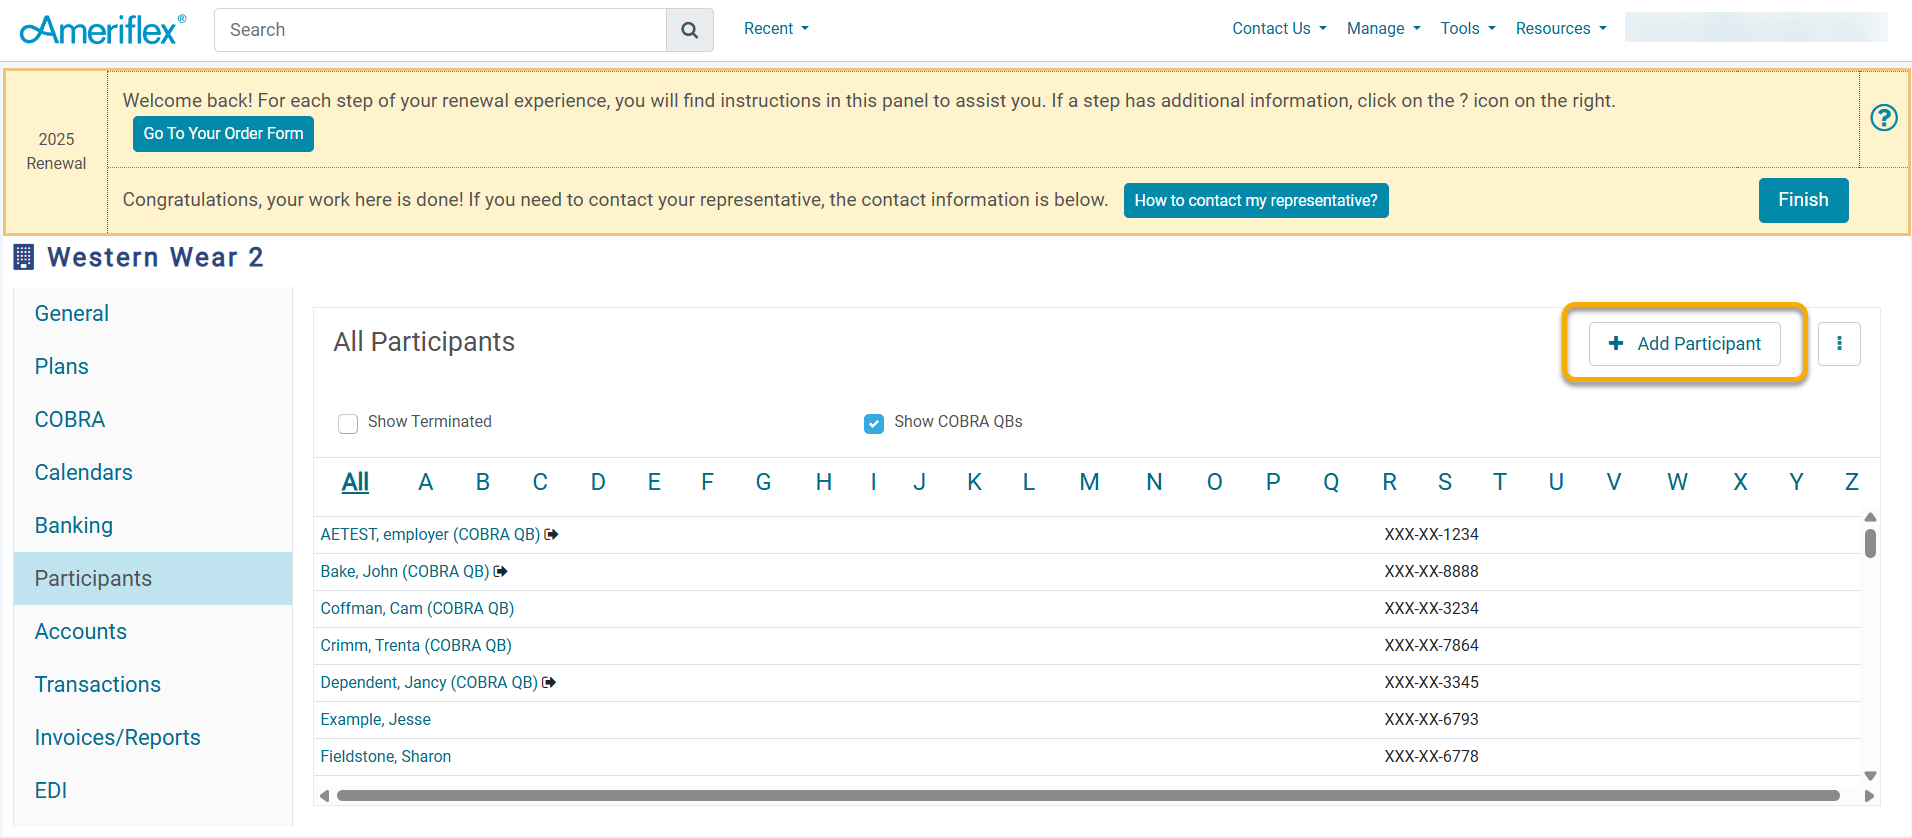Click the Go To Your Order Form button
1912x838 pixels.
pyautogui.click(x=223, y=134)
